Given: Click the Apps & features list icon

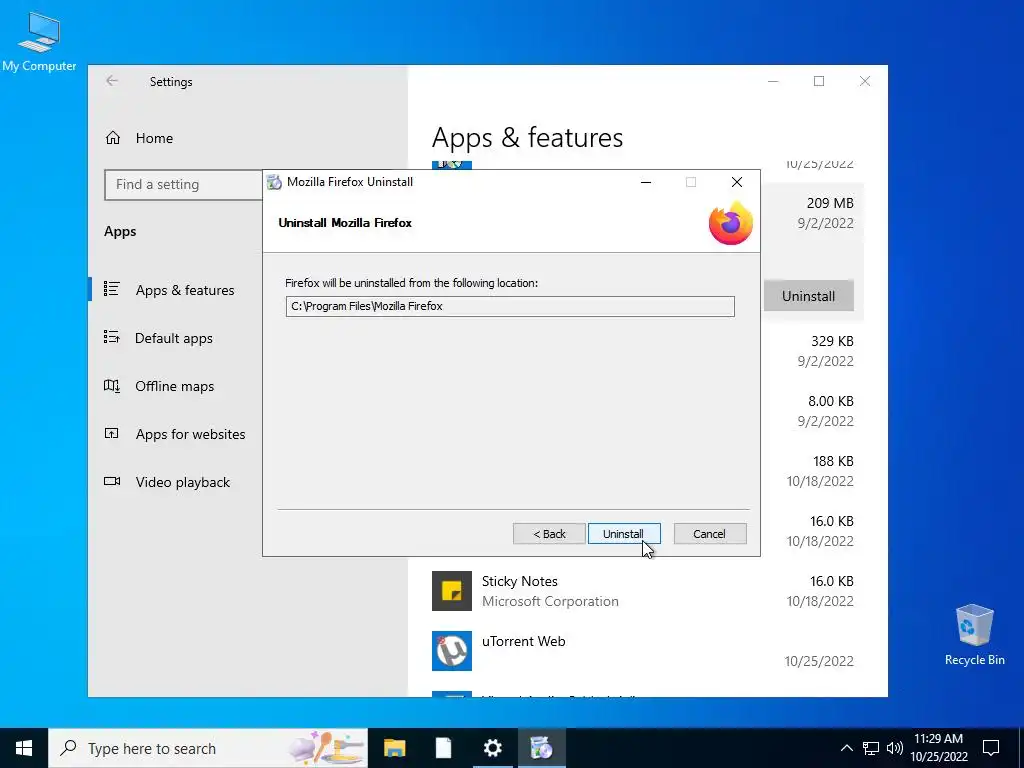Looking at the screenshot, I should (x=112, y=289).
